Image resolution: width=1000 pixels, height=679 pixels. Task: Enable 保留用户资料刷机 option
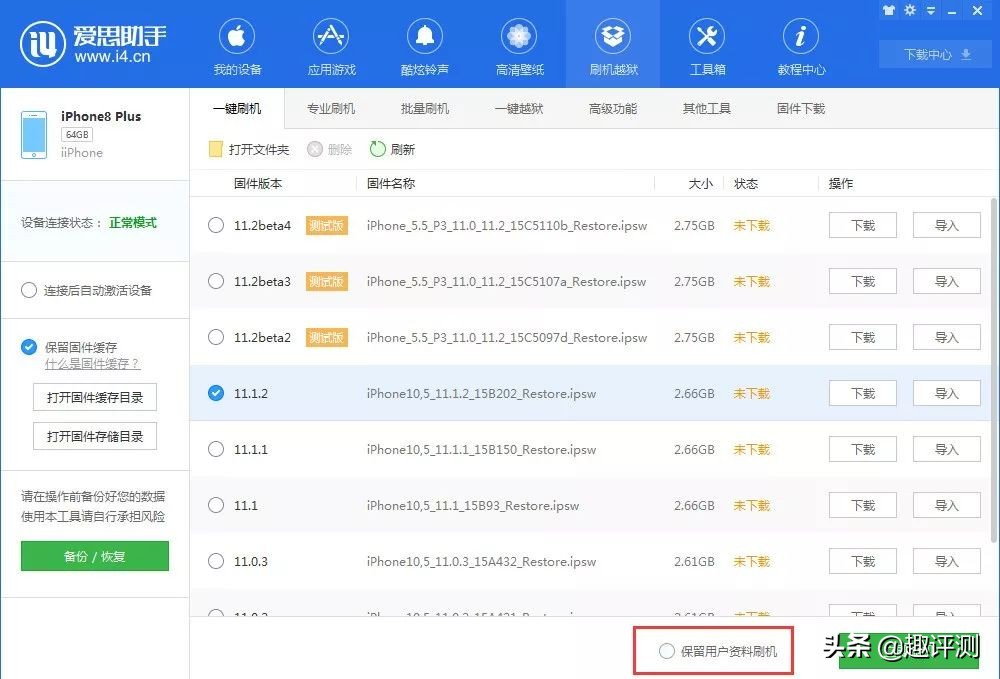(x=666, y=649)
